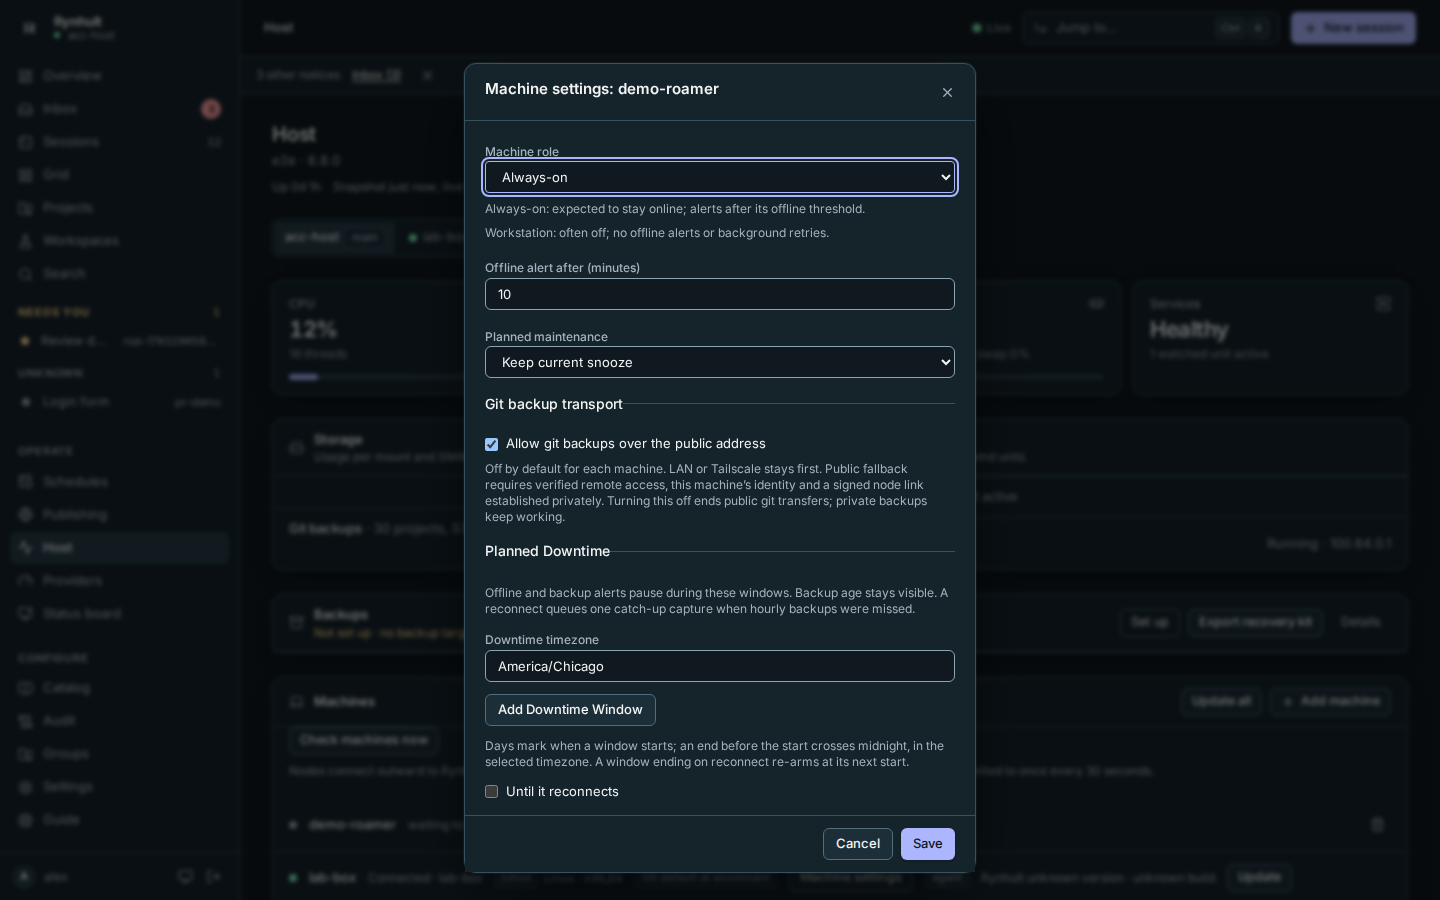Click the Catalog icon in the sidebar

pyautogui.click(x=26, y=688)
